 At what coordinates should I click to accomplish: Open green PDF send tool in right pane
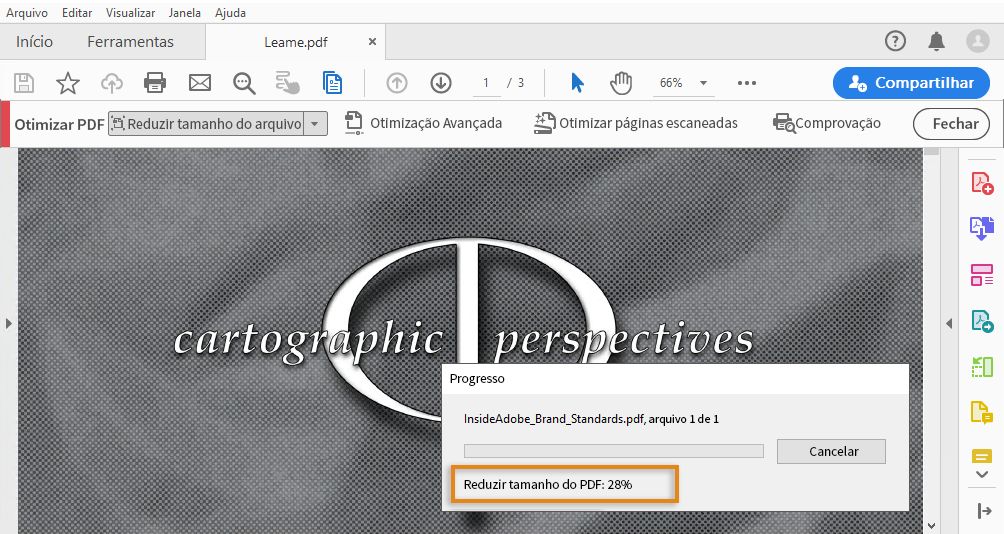tap(982, 321)
